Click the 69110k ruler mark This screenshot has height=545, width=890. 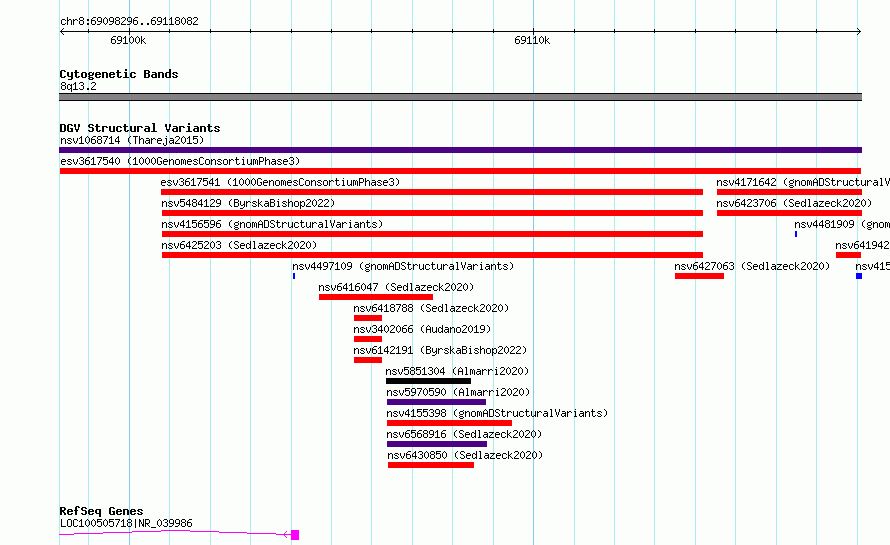pos(532,40)
